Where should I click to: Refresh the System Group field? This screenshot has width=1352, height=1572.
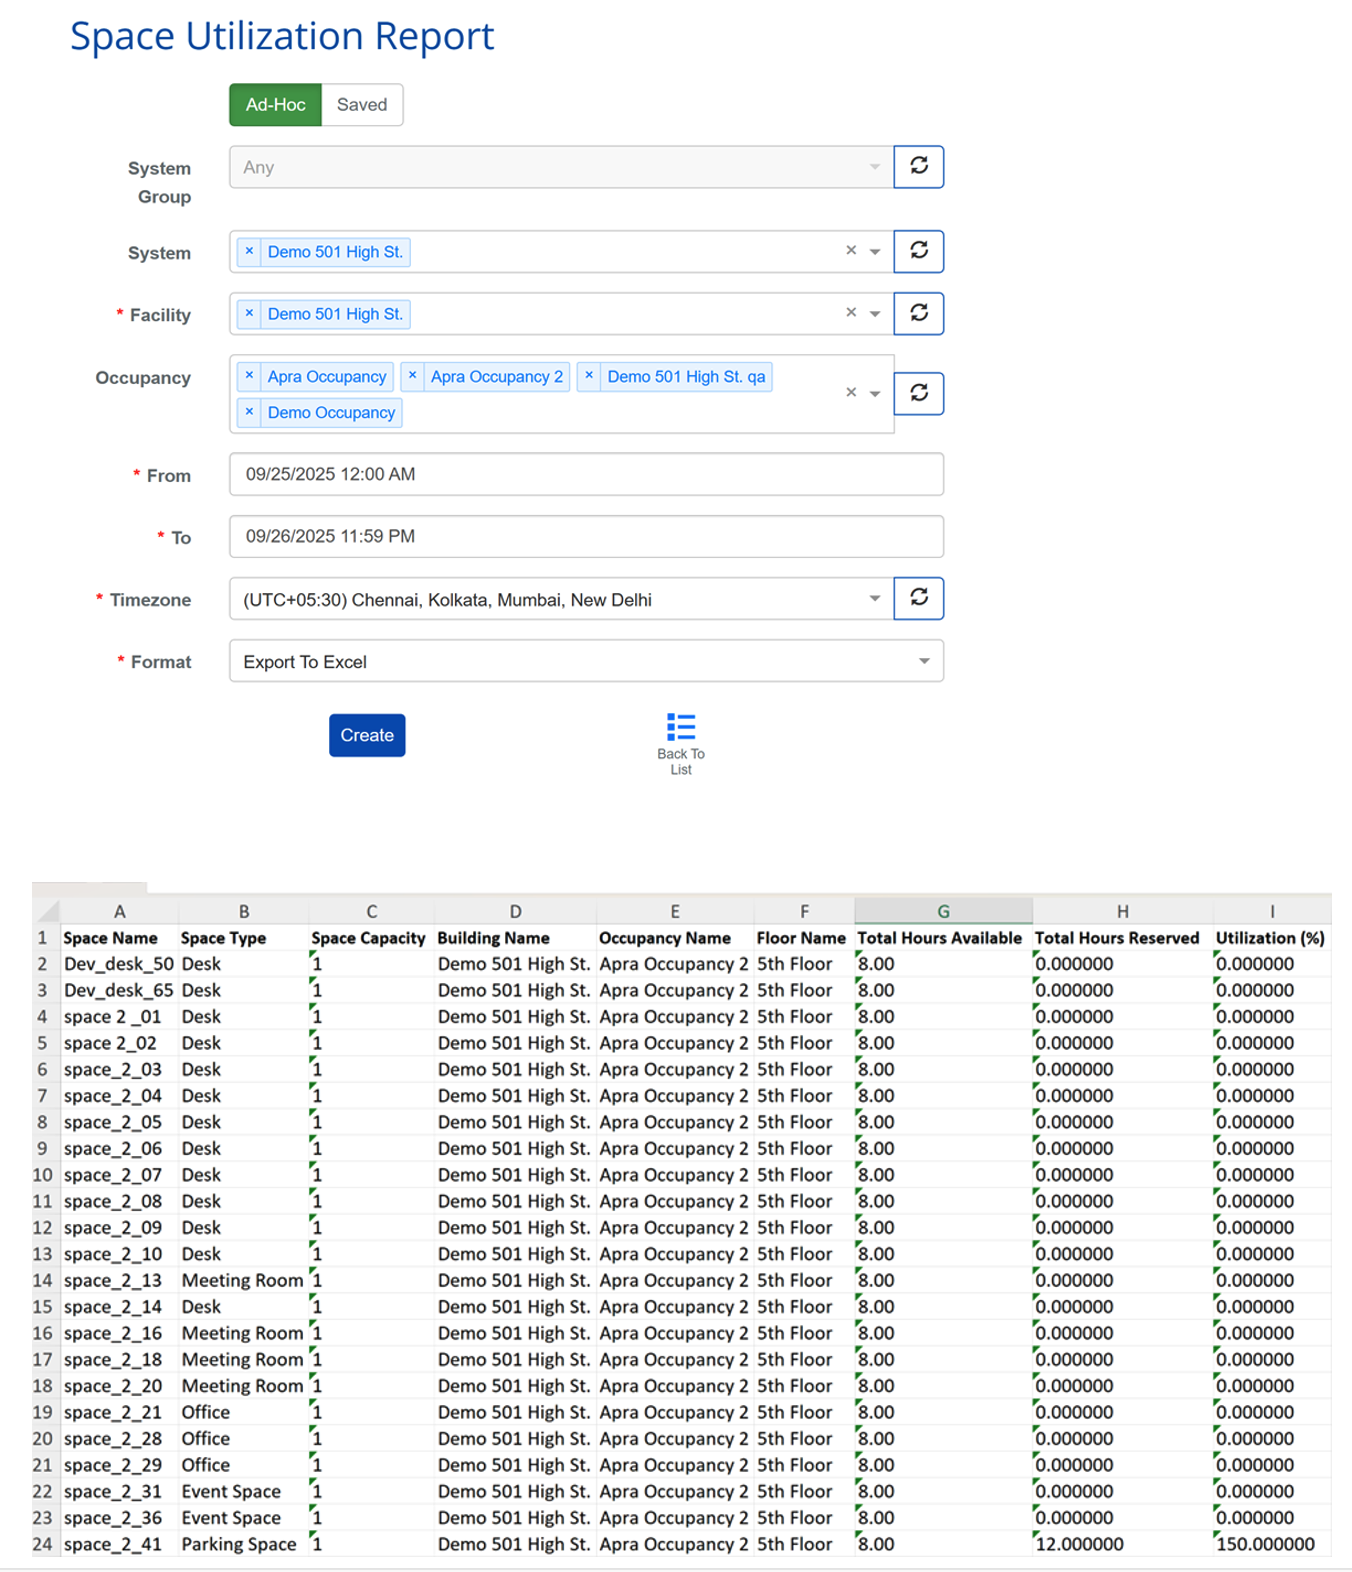coord(919,167)
